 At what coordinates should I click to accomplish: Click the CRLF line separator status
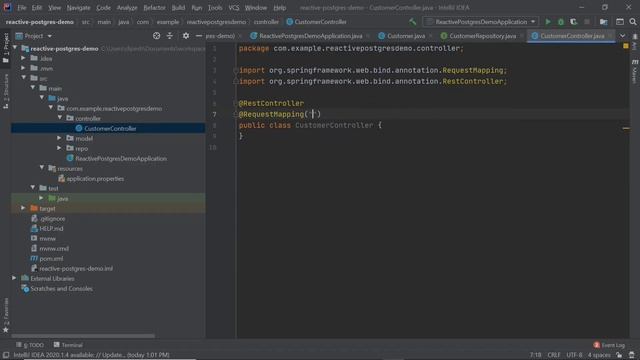[x=553, y=355]
